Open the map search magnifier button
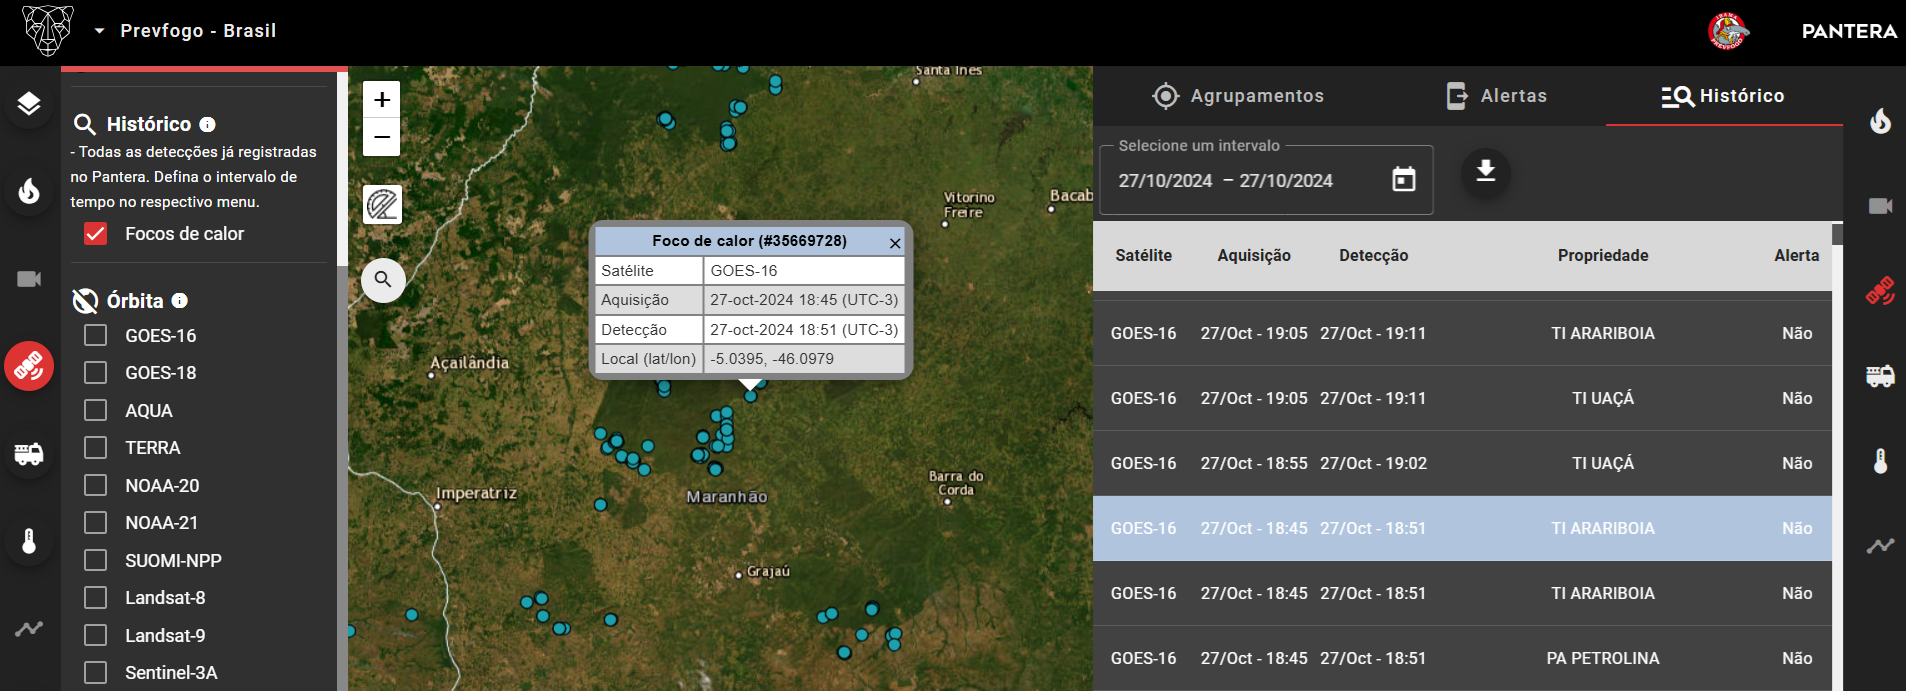This screenshot has height=691, width=1906. pyautogui.click(x=383, y=280)
